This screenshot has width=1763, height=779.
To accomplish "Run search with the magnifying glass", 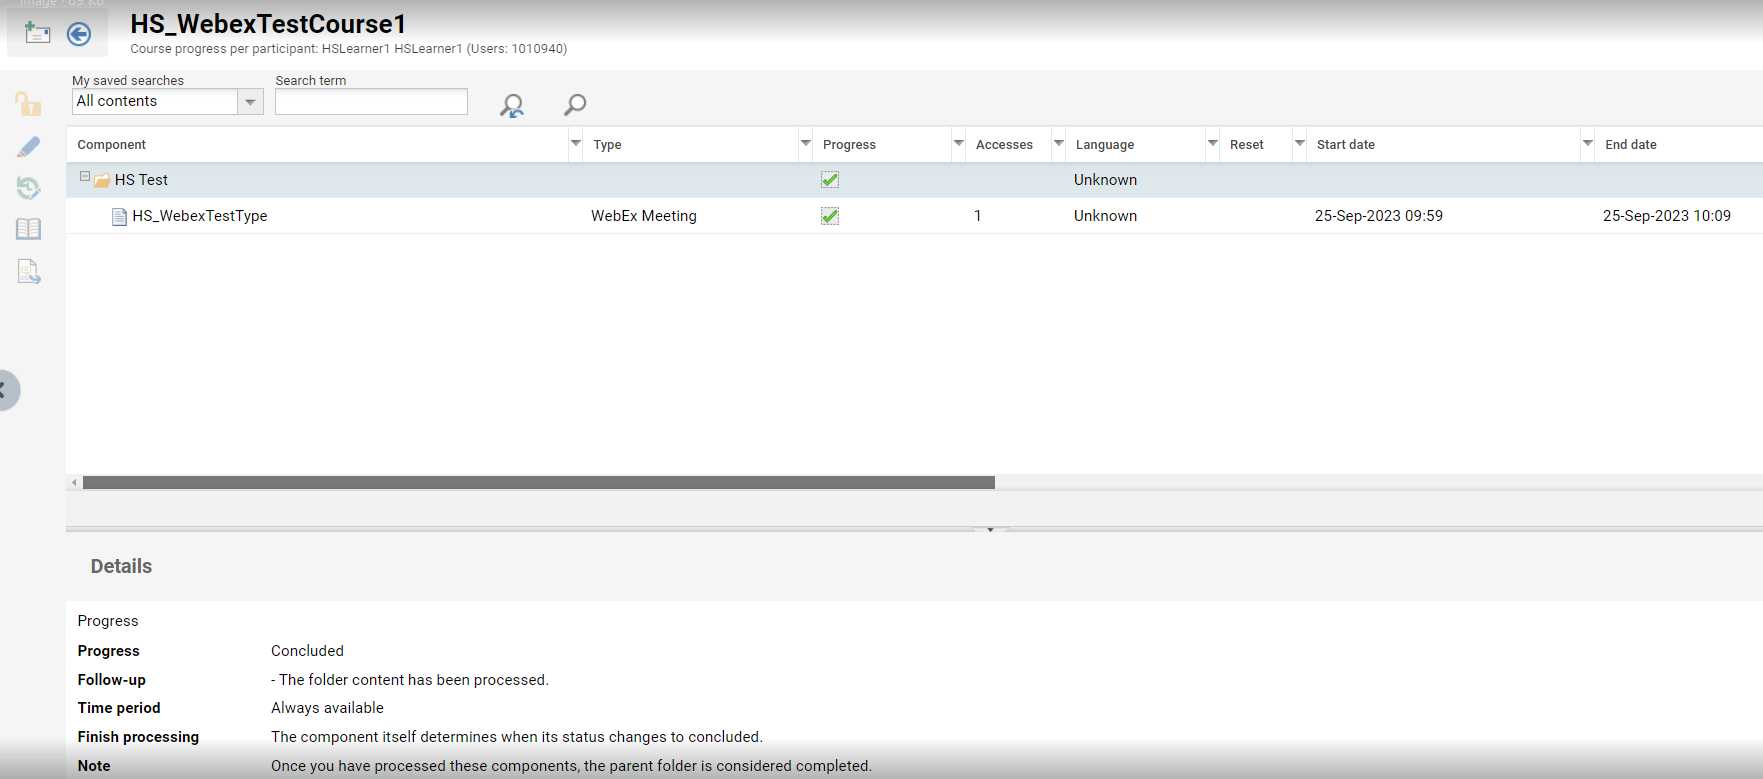I will point(575,104).
